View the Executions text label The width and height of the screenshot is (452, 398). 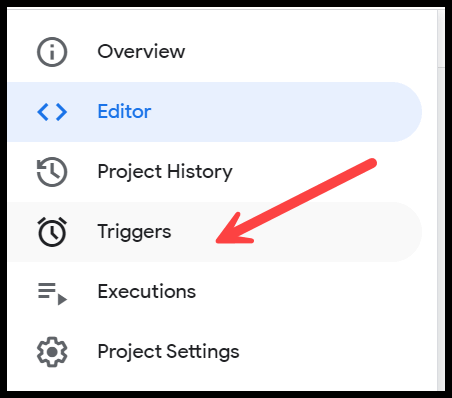(146, 291)
